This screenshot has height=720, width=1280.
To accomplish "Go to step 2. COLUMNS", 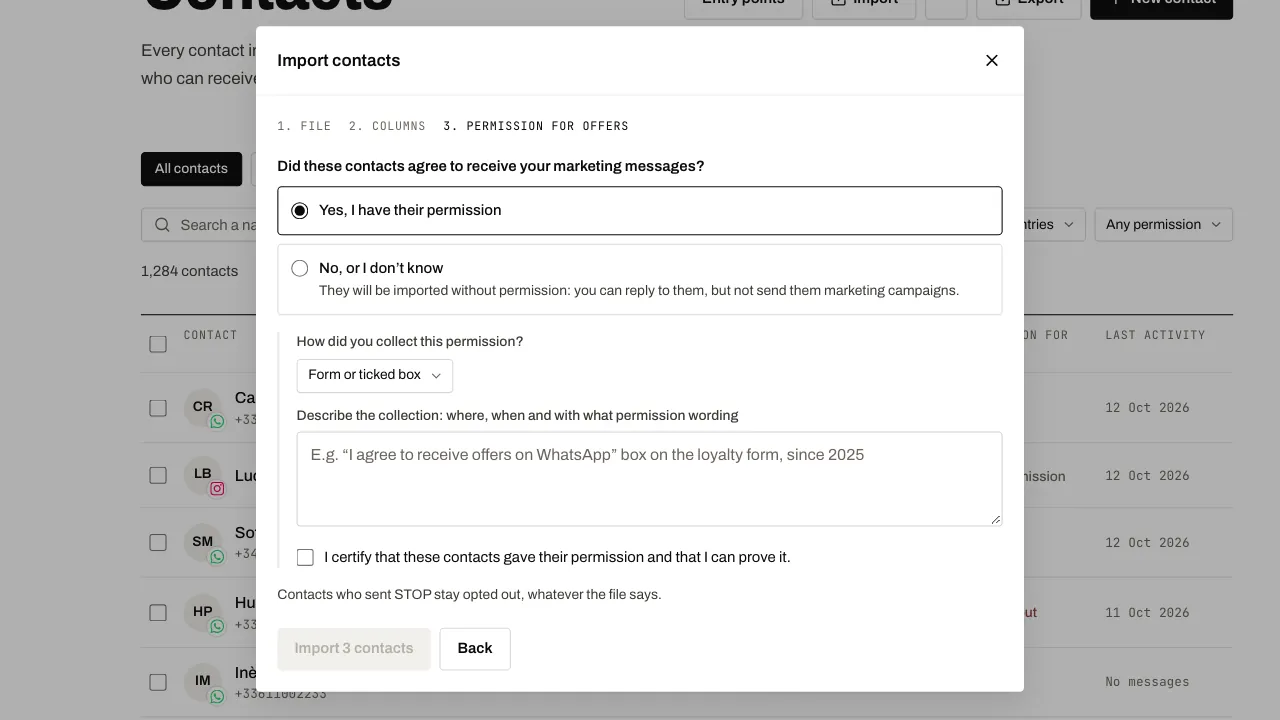I will click(387, 126).
